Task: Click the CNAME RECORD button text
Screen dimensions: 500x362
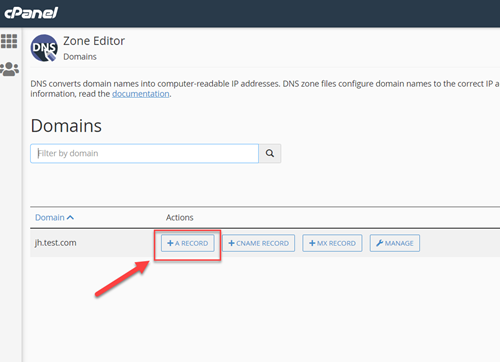Action: click(x=262, y=243)
